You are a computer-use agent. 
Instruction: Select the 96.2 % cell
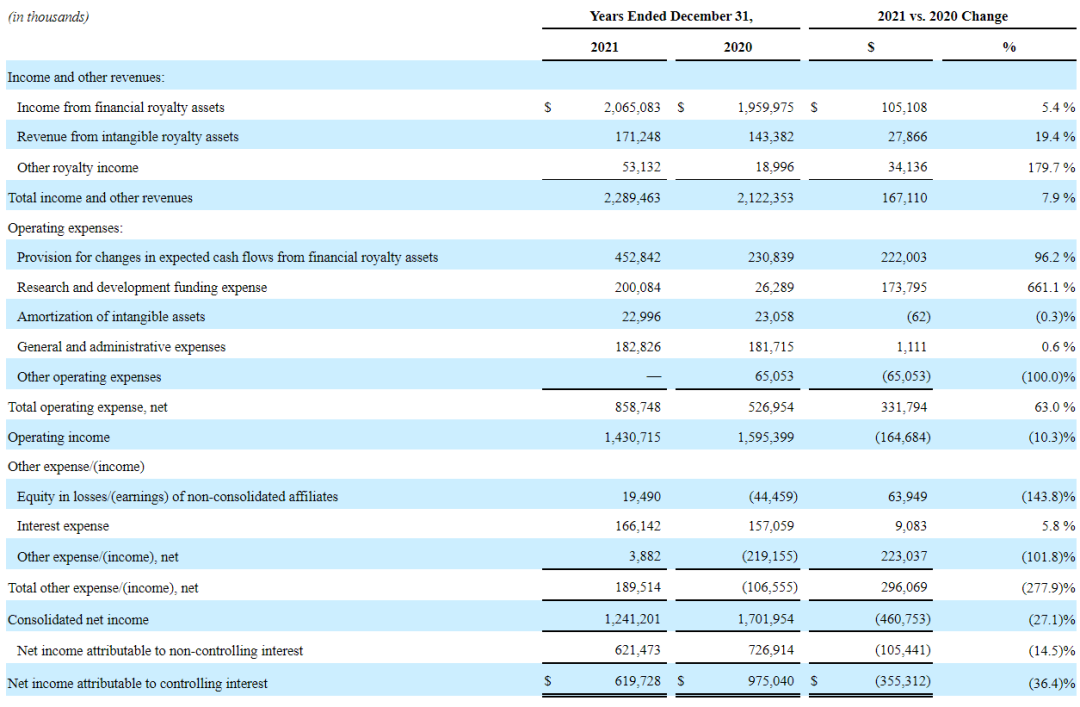pyautogui.click(x=1055, y=258)
